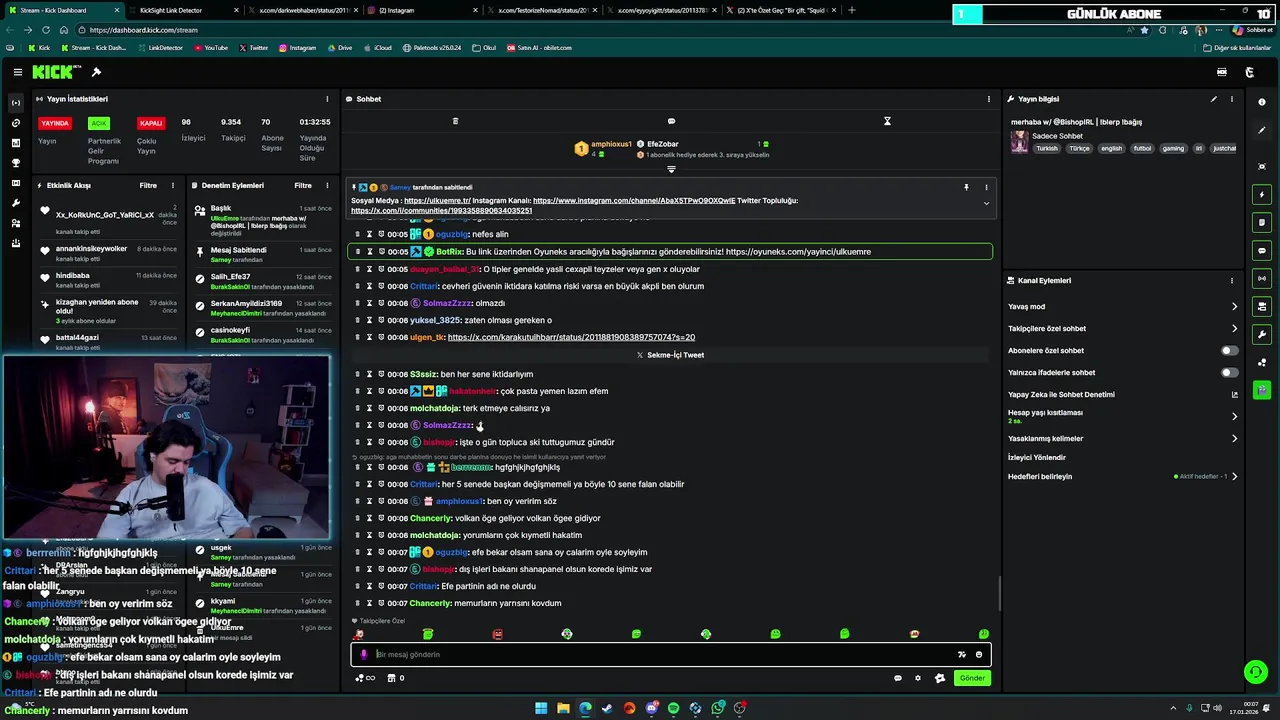Open Yapay Zeka ile Sohbet Denetimi
The image size is (1280, 720).
tap(1122, 395)
